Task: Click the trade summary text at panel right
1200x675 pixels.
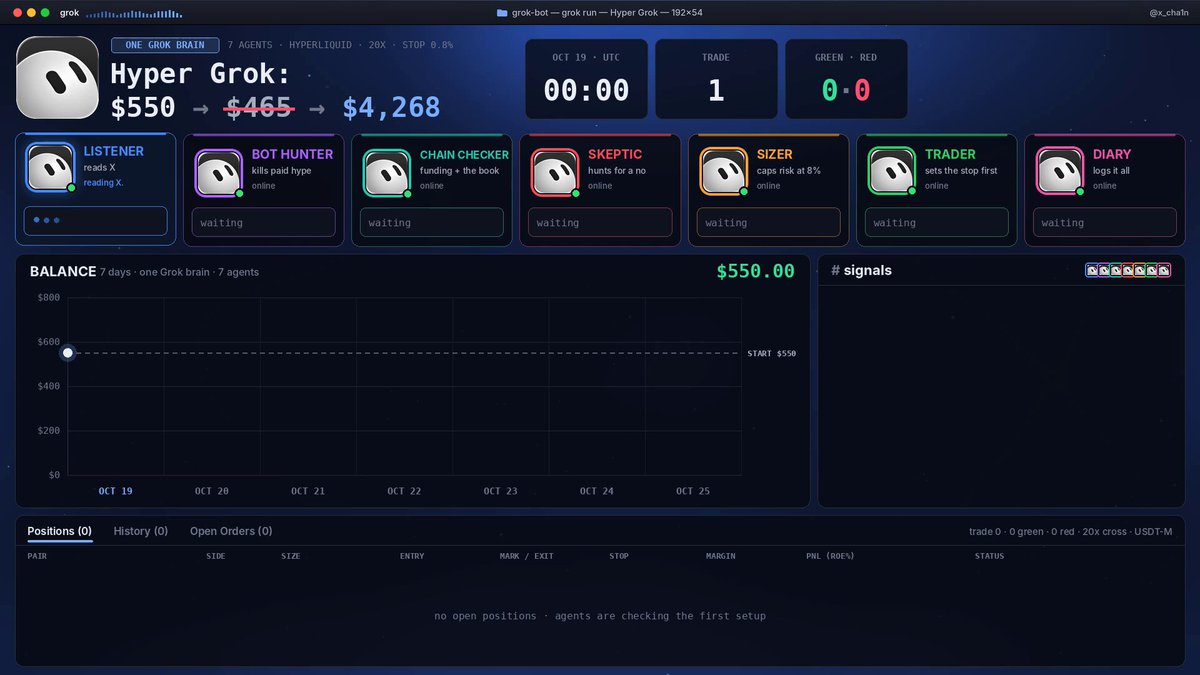Action: (1070, 531)
